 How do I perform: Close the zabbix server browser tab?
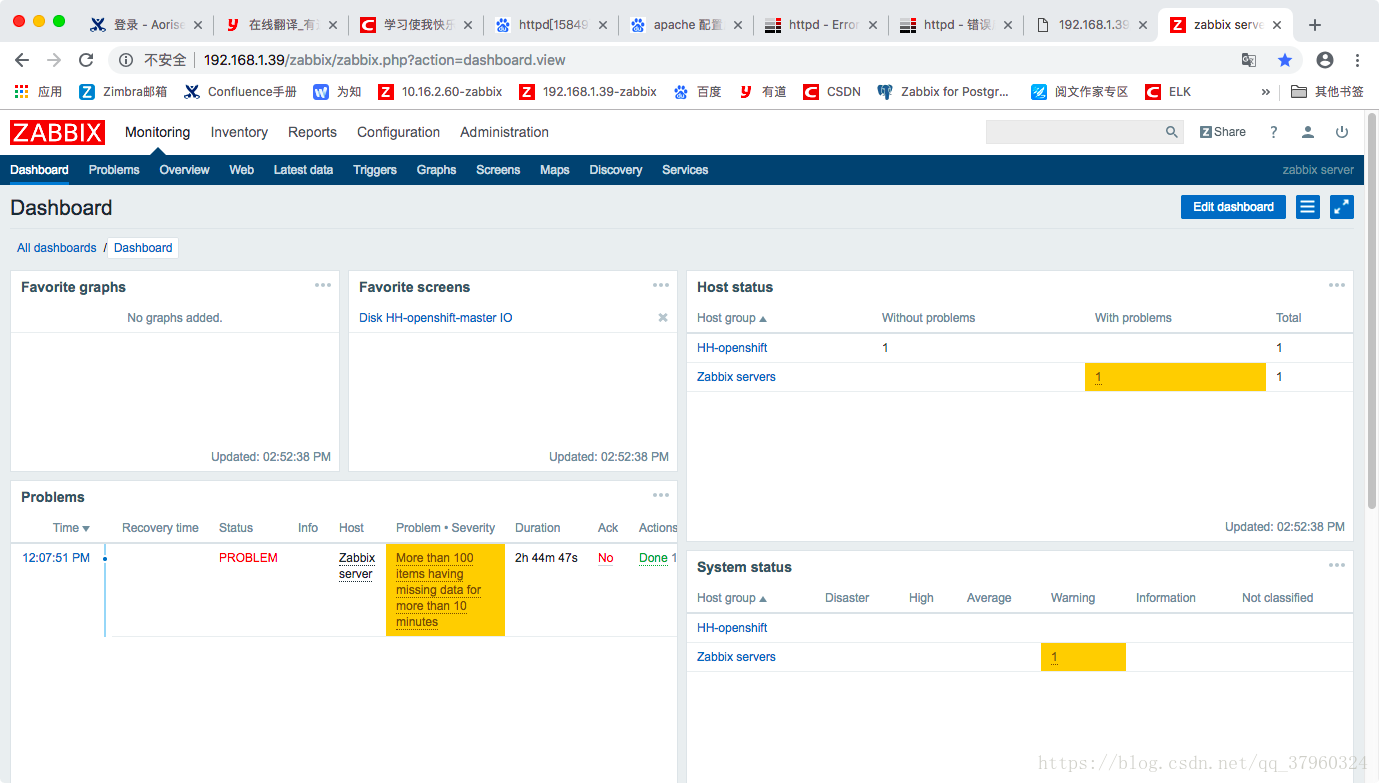(1277, 25)
